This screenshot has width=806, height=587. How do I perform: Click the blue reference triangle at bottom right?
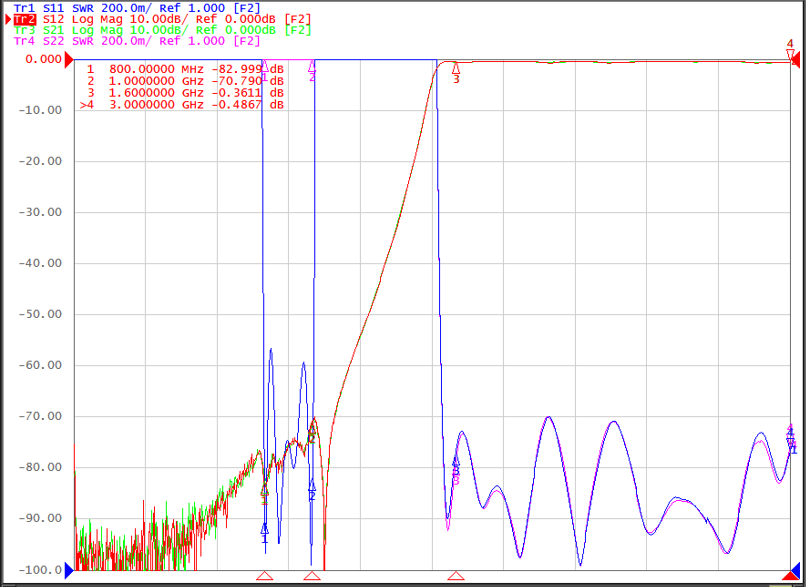coord(796,570)
